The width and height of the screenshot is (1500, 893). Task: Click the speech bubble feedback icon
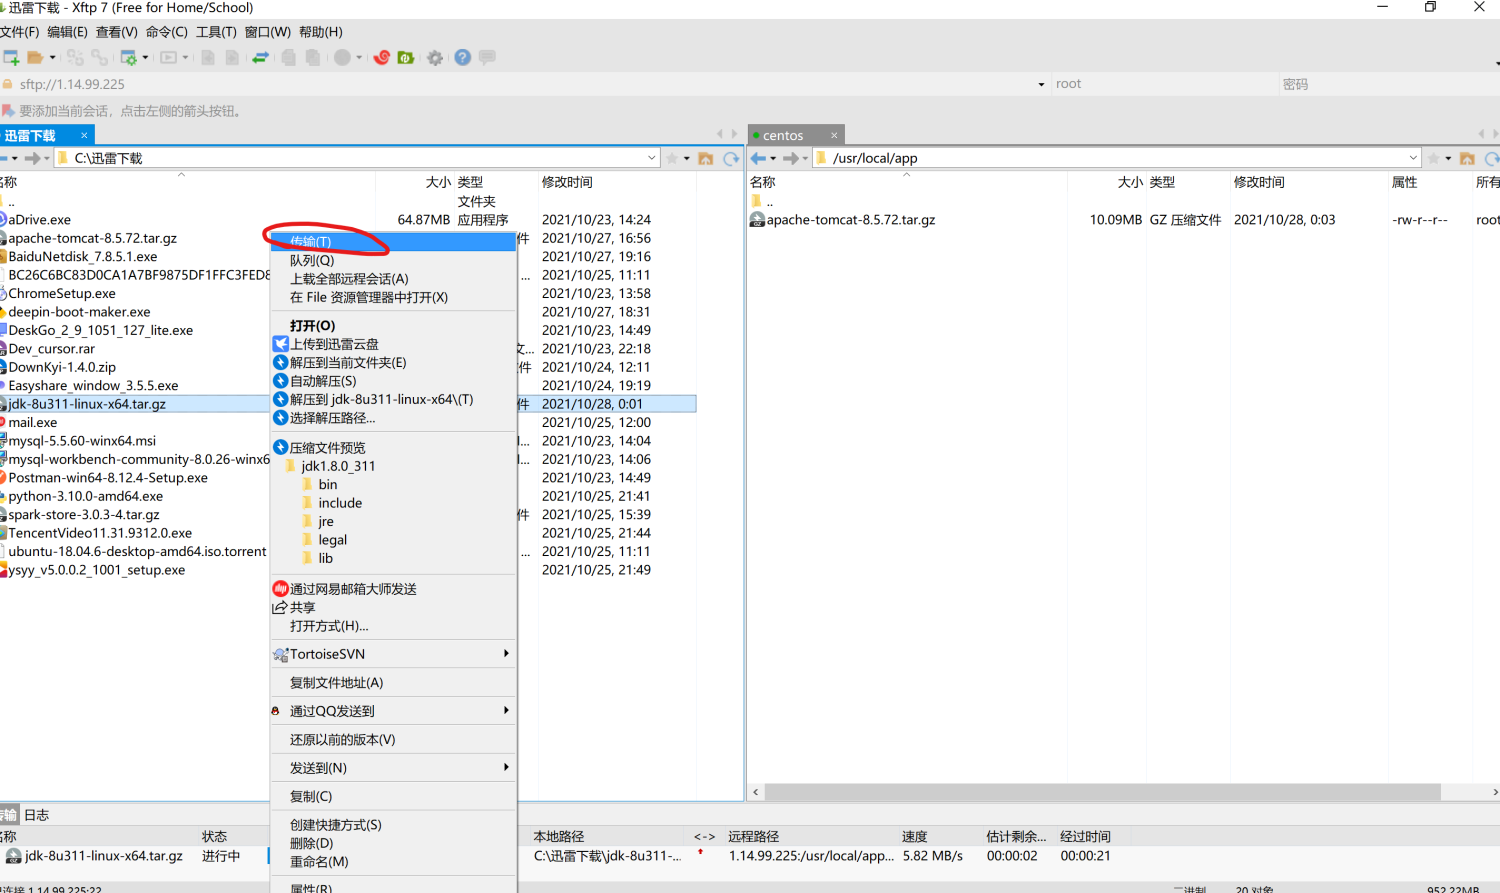tap(487, 58)
